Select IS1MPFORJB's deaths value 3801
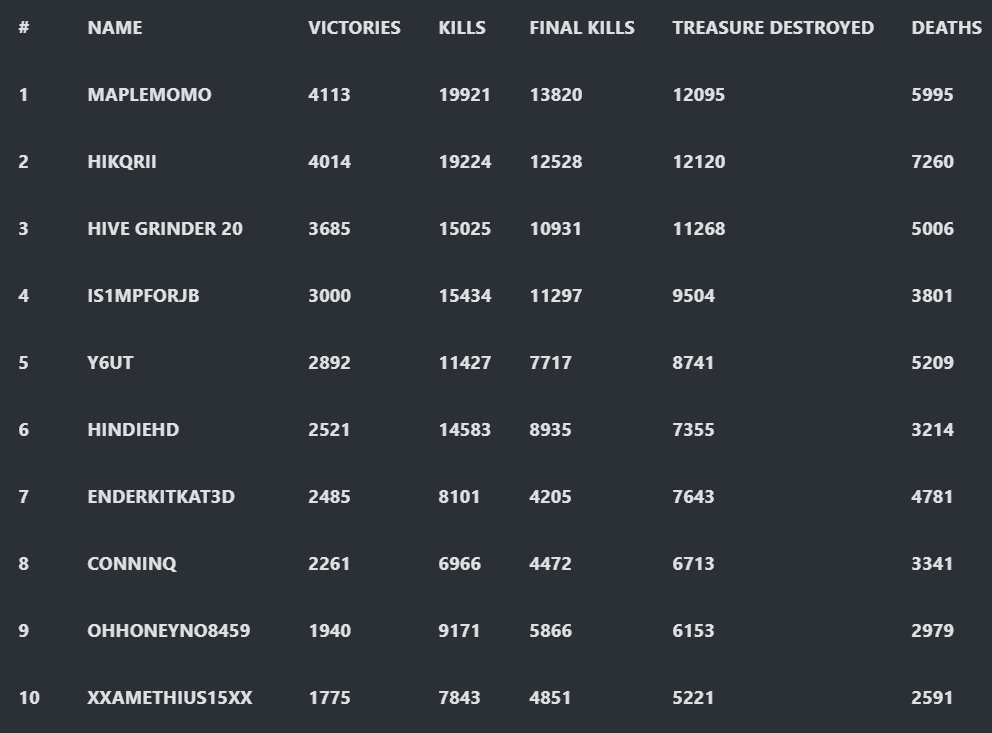This screenshot has height=733, width=992. (x=932, y=296)
